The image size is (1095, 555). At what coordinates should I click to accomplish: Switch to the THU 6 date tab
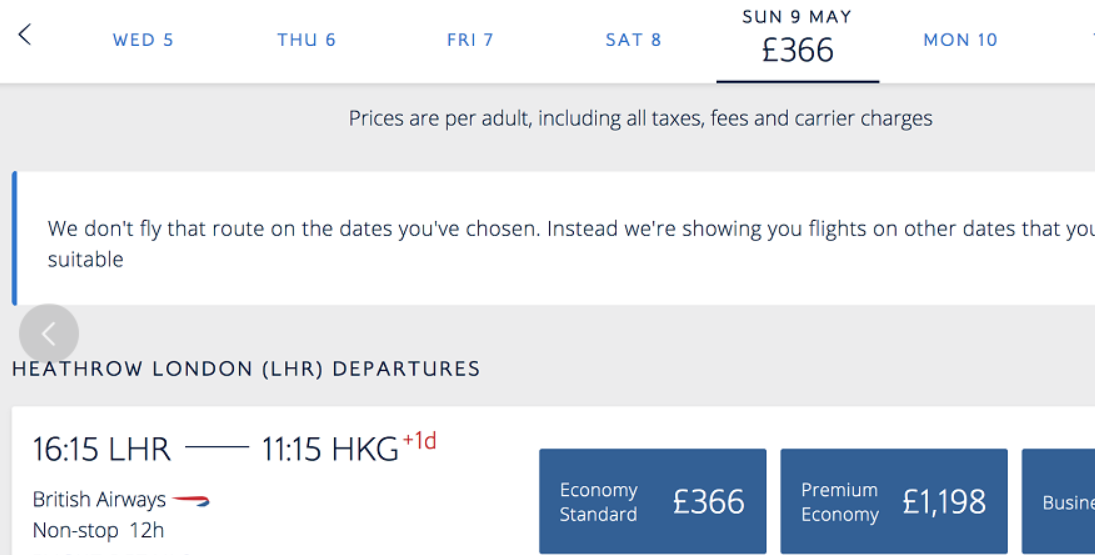307,40
